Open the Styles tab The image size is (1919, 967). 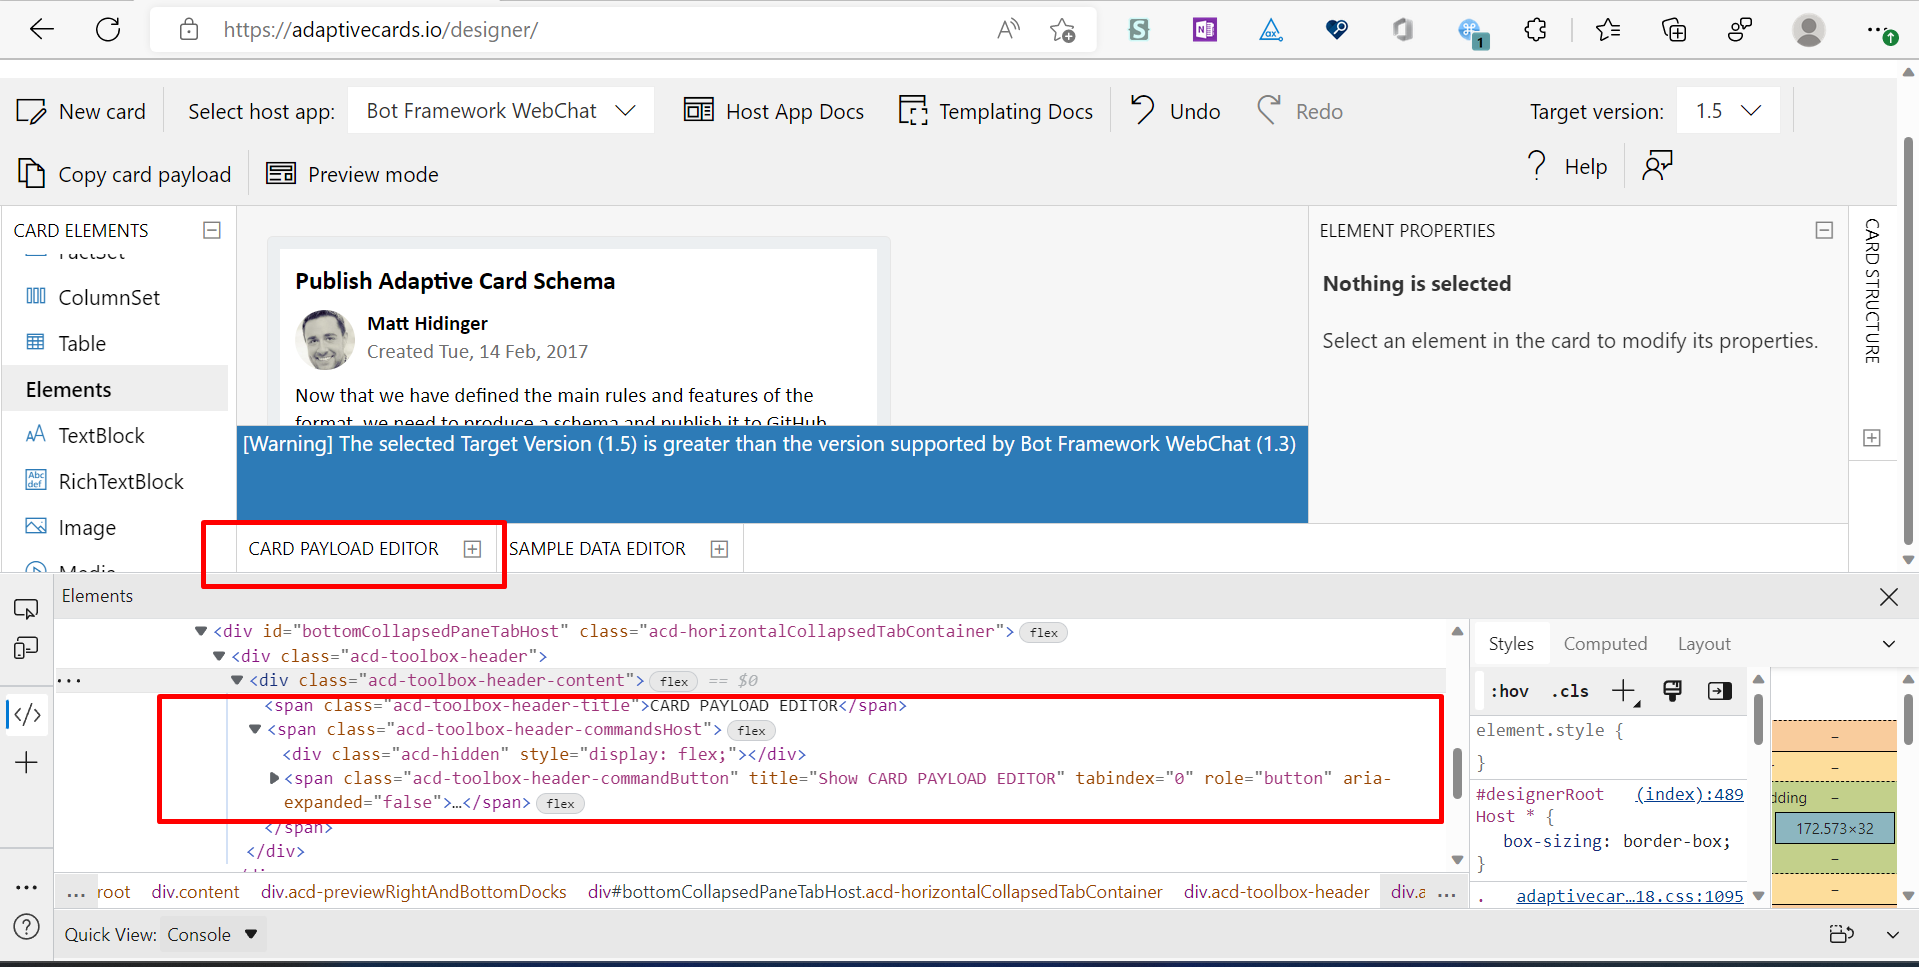(1510, 644)
